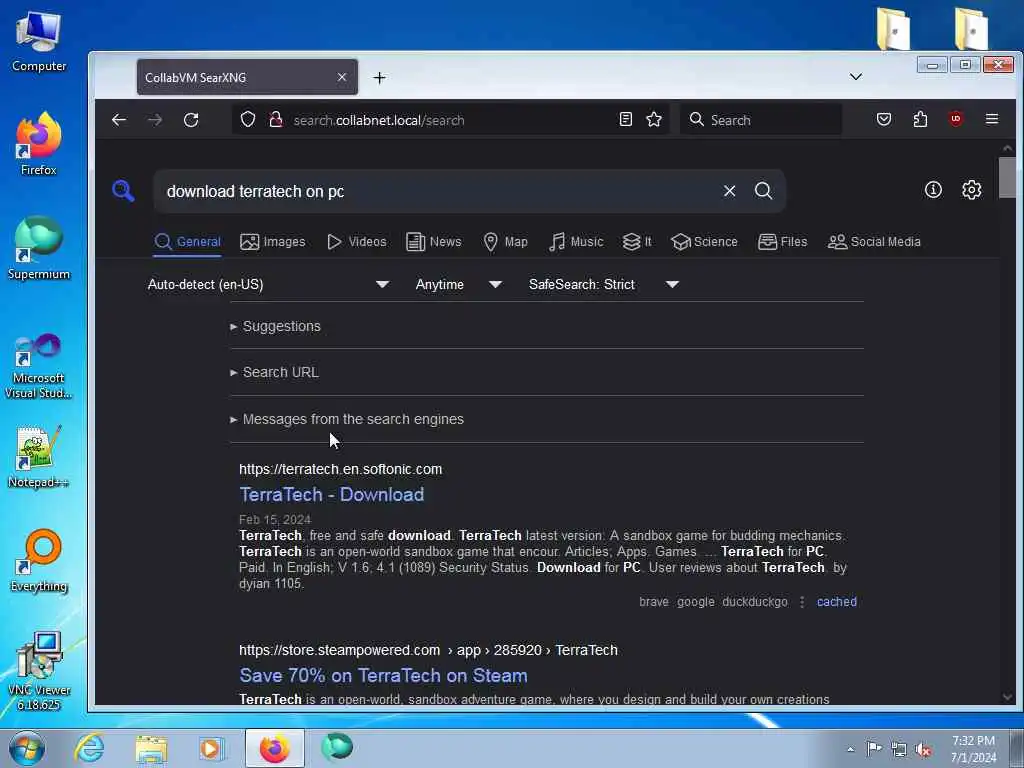Switch to the General search tab
This screenshot has height=768, width=1024.
(187, 242)
